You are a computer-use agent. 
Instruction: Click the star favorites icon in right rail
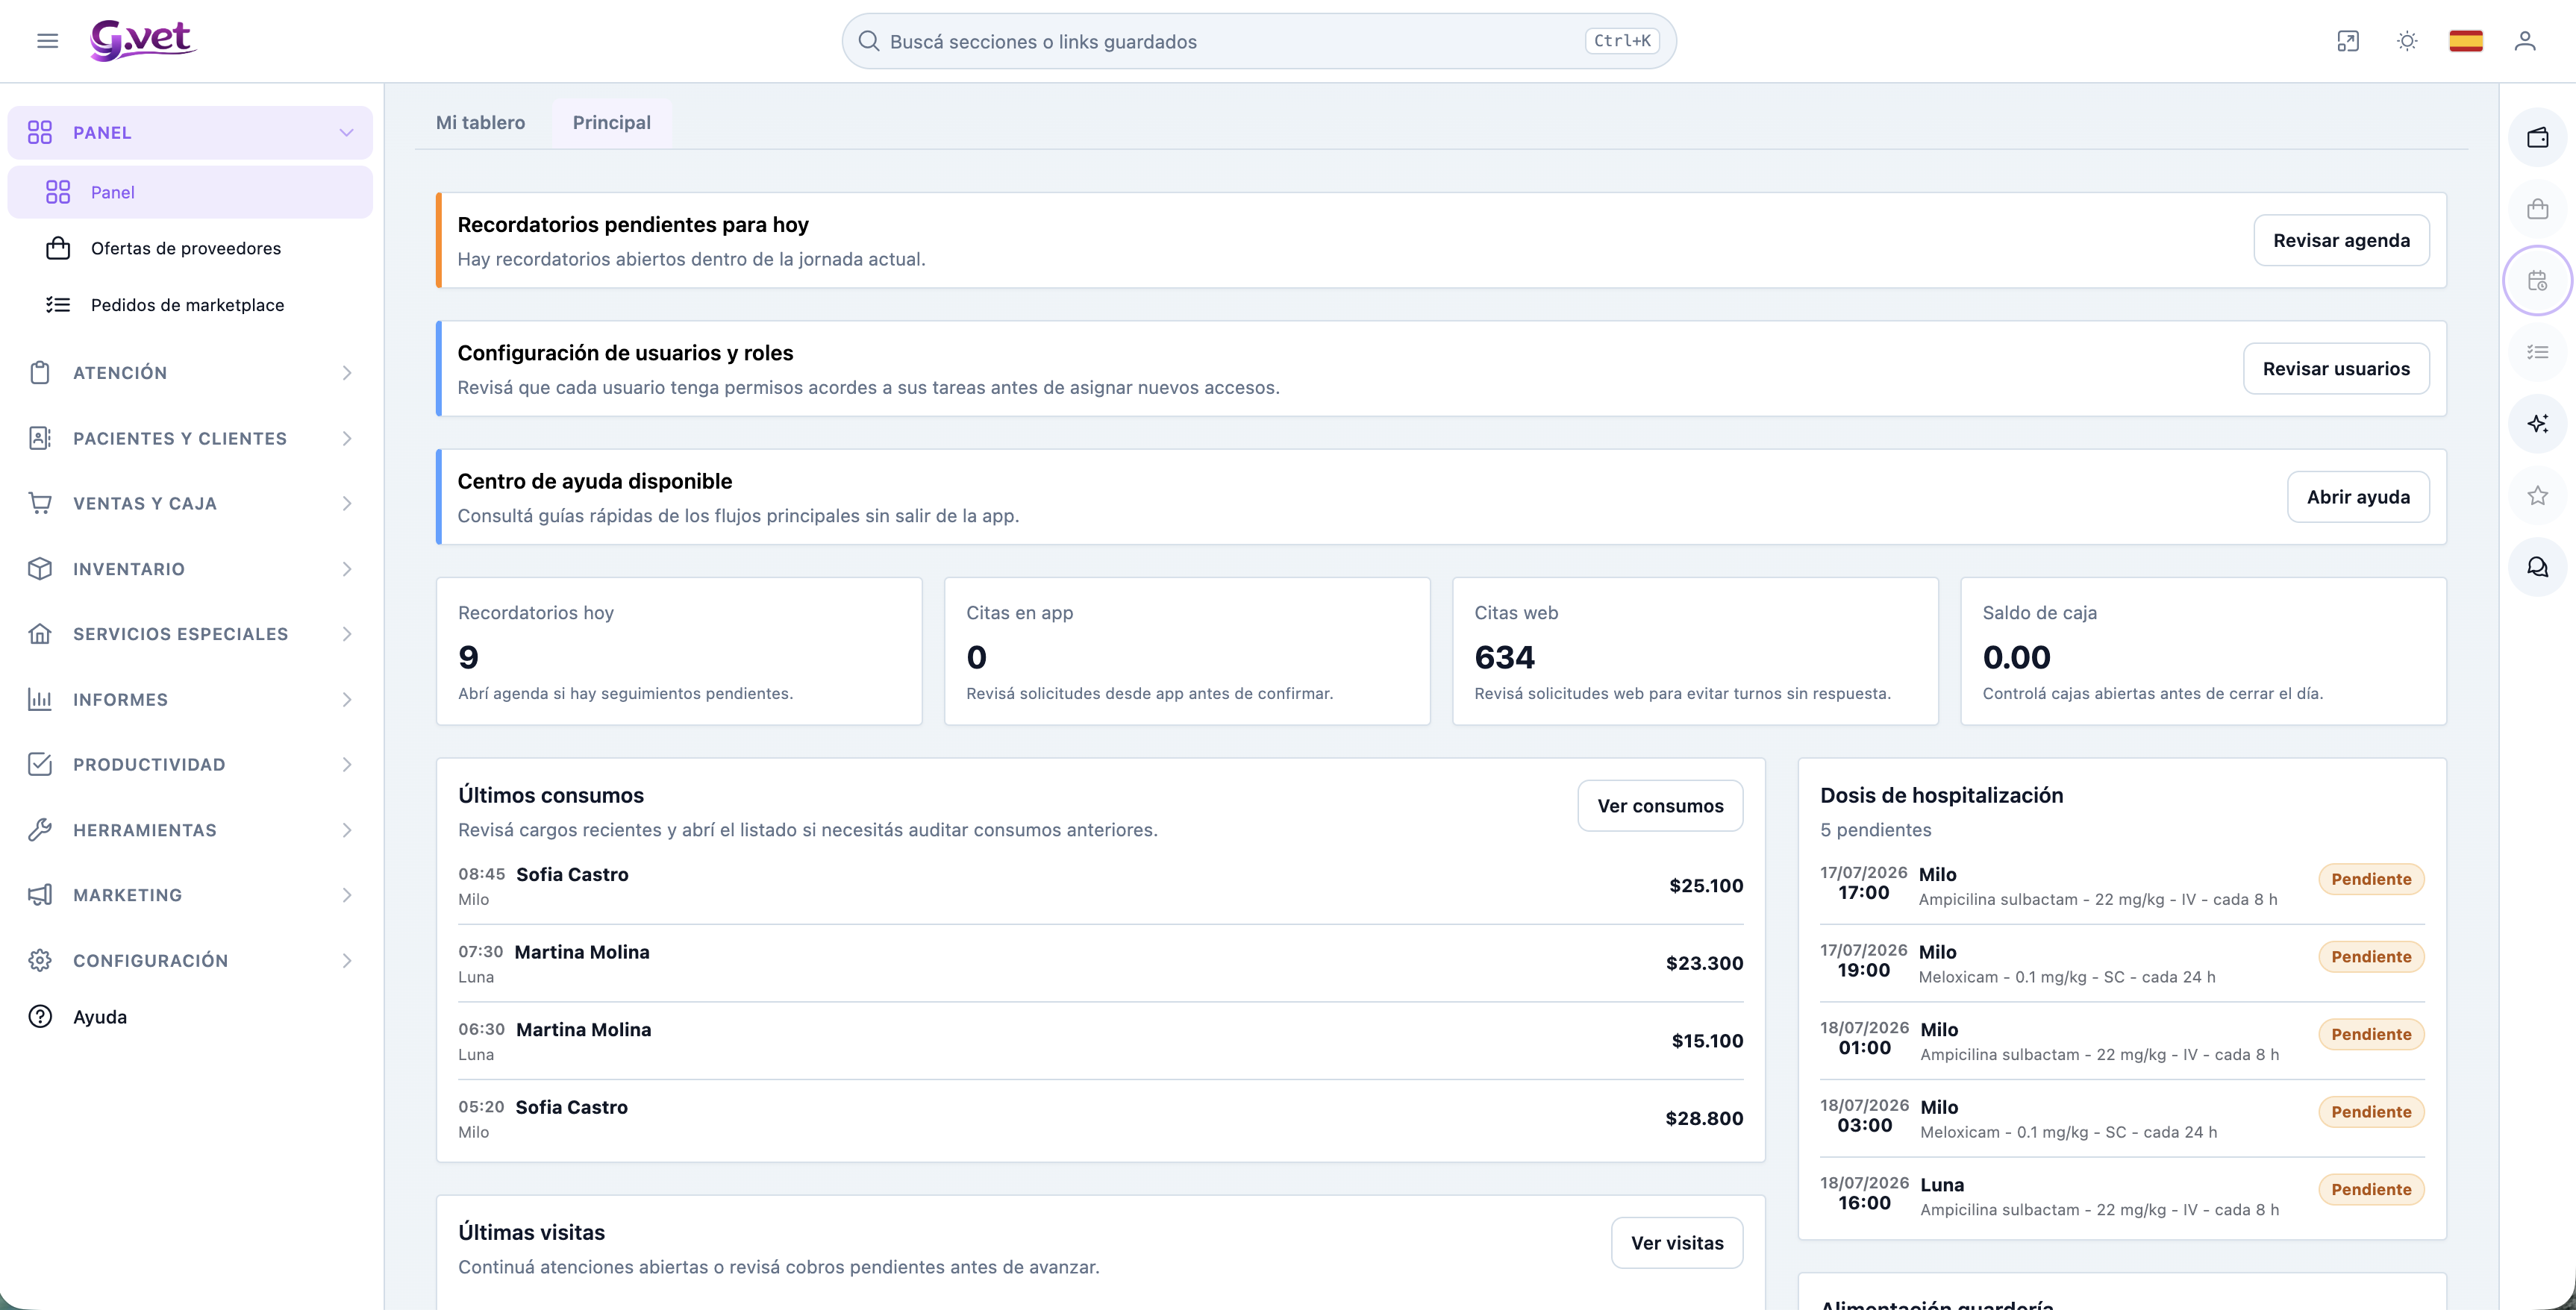[2538, 495]
